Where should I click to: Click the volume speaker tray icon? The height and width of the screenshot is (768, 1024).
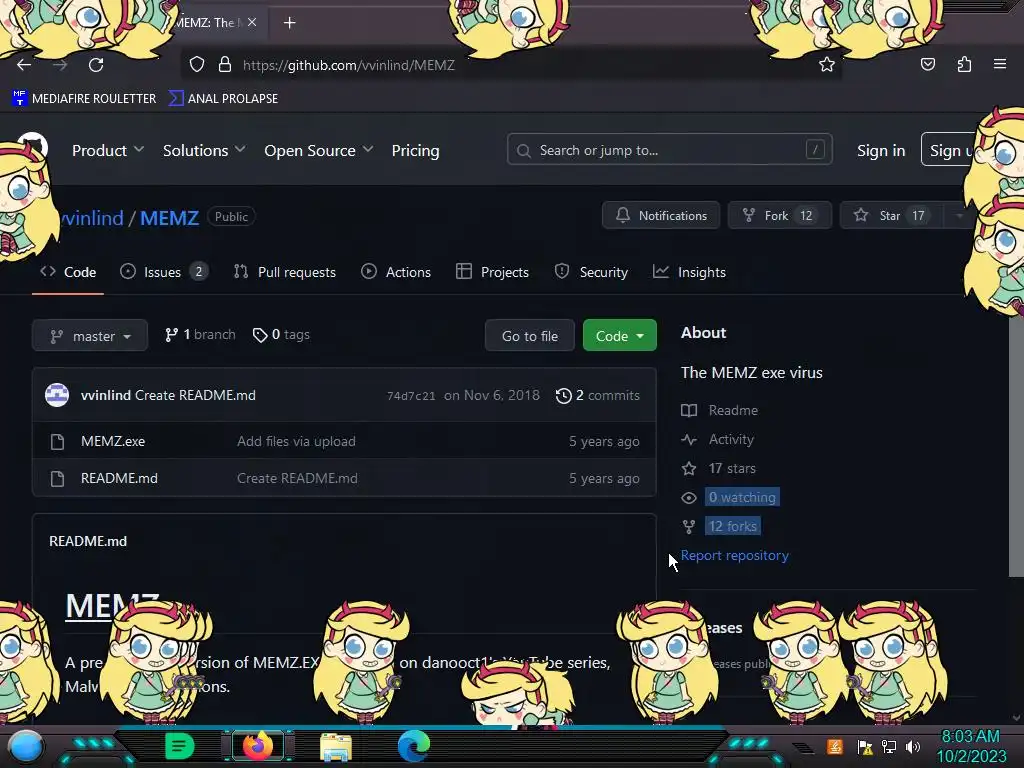[912, 746]
